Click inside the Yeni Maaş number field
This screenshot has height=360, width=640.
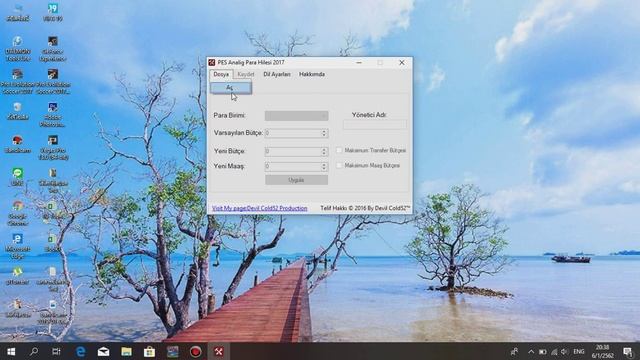pyautogui.click(x=292, y=167)
